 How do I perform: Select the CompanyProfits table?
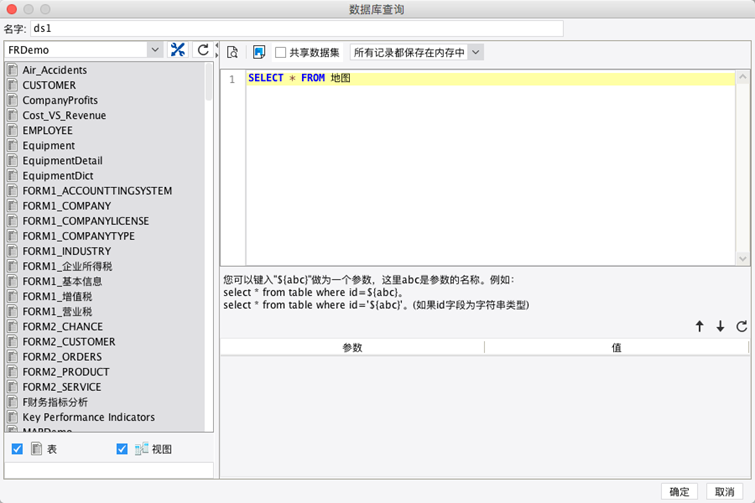[x=60, y=100]
